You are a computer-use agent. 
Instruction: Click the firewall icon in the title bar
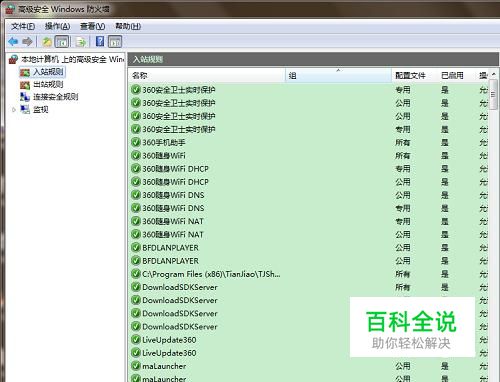10,9
